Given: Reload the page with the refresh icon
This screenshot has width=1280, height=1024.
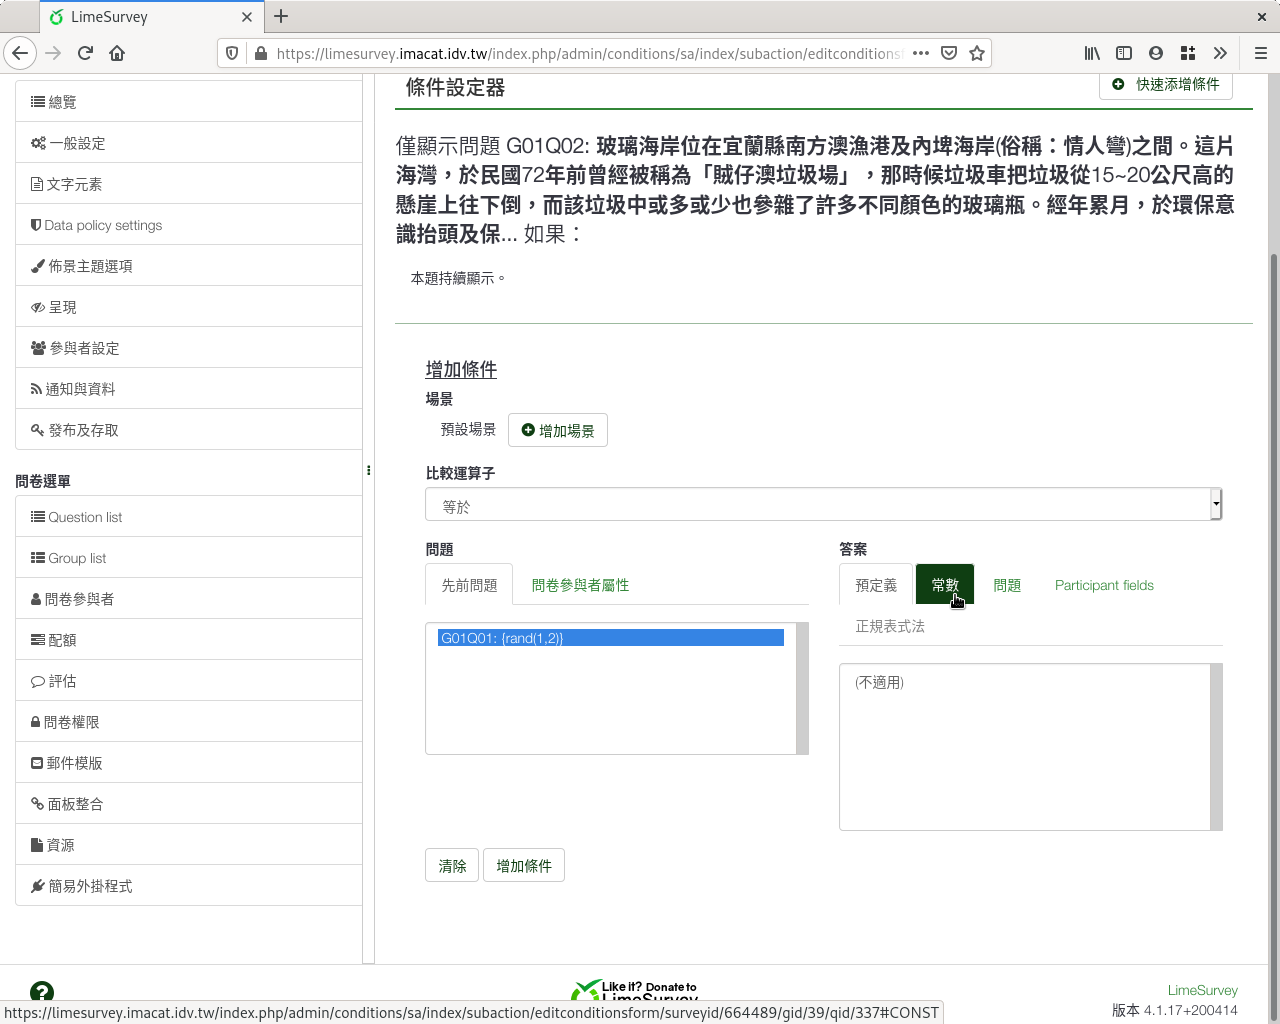Looking at the screenshot, I should (85, 53).
